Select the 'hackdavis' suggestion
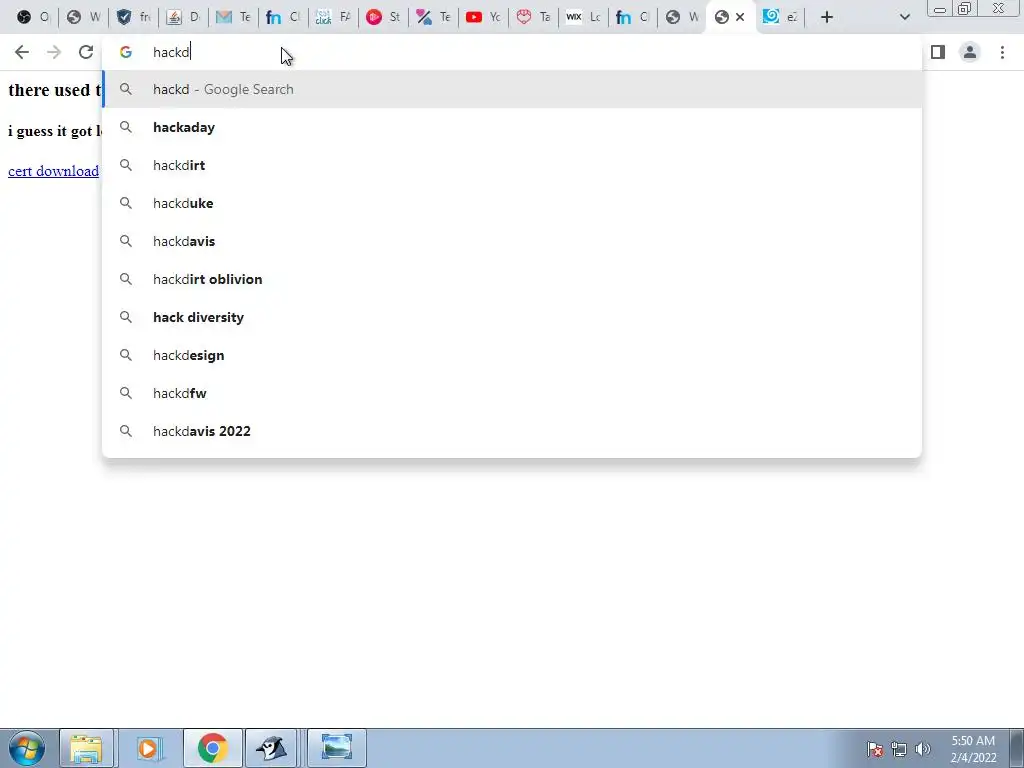This screenshot has width=1024, height=768. tap(512, 241)
